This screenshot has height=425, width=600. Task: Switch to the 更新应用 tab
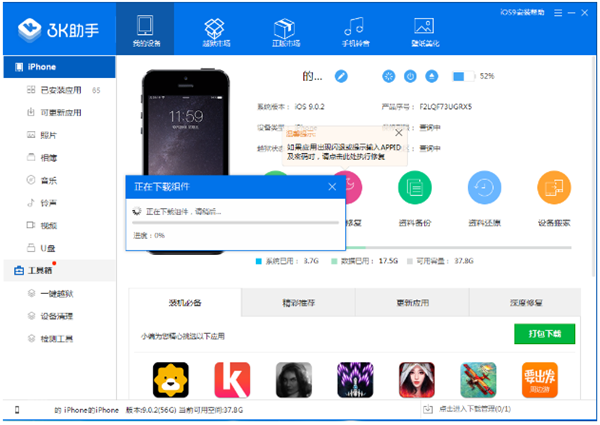pos(412,303)
